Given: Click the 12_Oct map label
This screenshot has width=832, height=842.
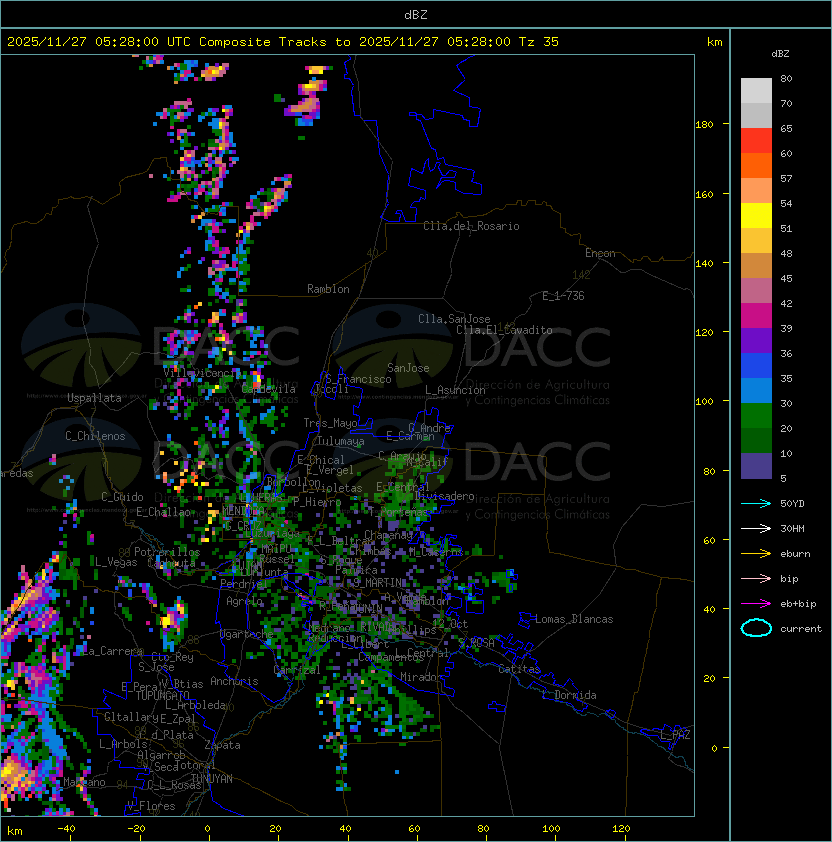Looking at the screenshot, I should click(x=450, y=624).
